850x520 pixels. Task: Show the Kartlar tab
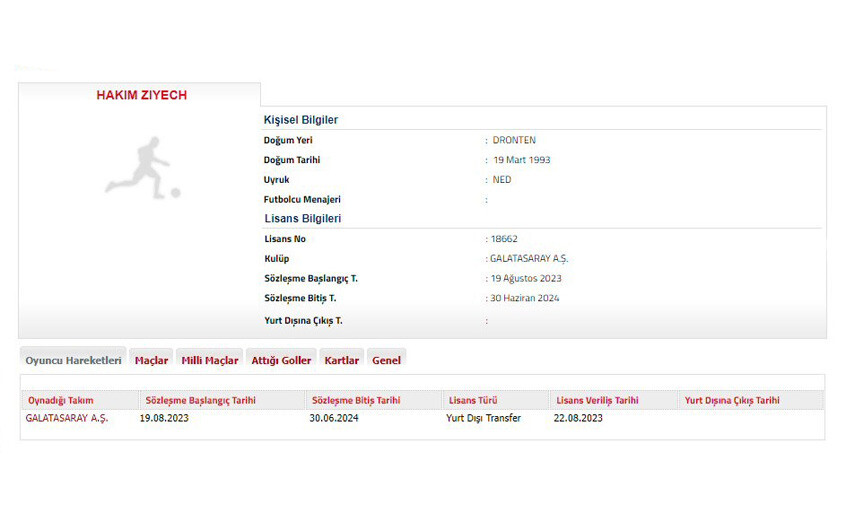pos(342,360)
